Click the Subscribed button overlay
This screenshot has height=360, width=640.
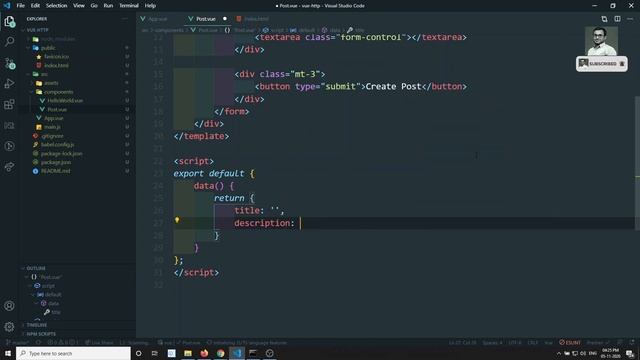tap(602, 64)
